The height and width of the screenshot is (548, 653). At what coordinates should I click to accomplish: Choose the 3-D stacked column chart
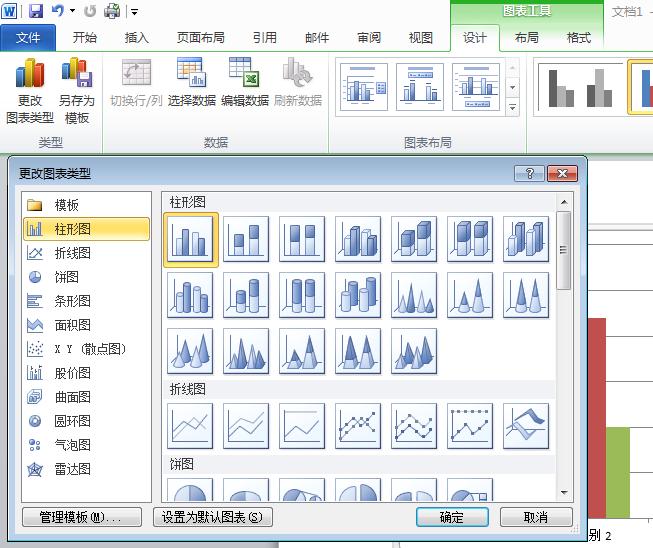tap(414, 239)
